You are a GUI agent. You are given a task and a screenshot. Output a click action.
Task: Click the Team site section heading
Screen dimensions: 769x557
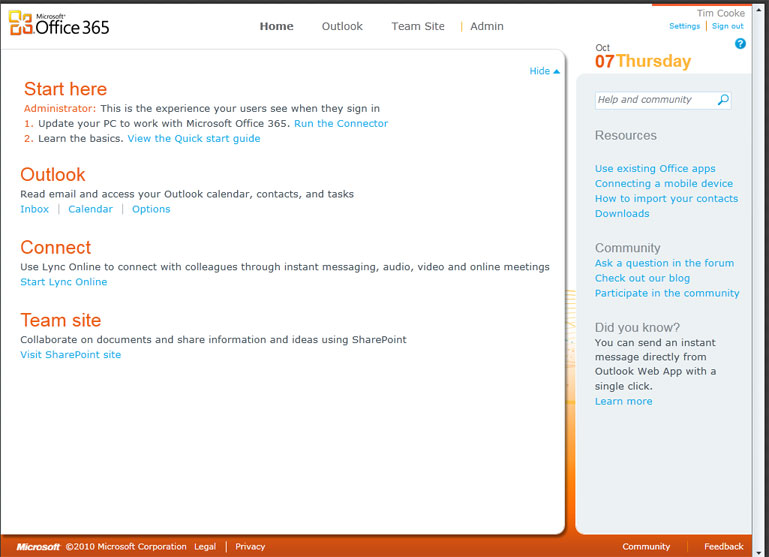61,320
